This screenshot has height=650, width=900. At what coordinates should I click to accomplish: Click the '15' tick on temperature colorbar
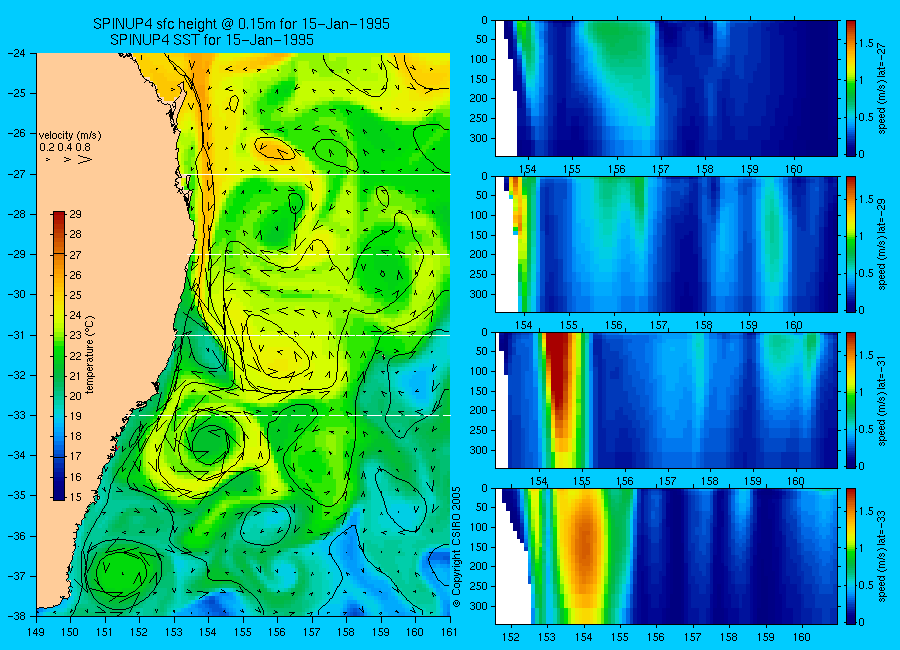point(75,497)
